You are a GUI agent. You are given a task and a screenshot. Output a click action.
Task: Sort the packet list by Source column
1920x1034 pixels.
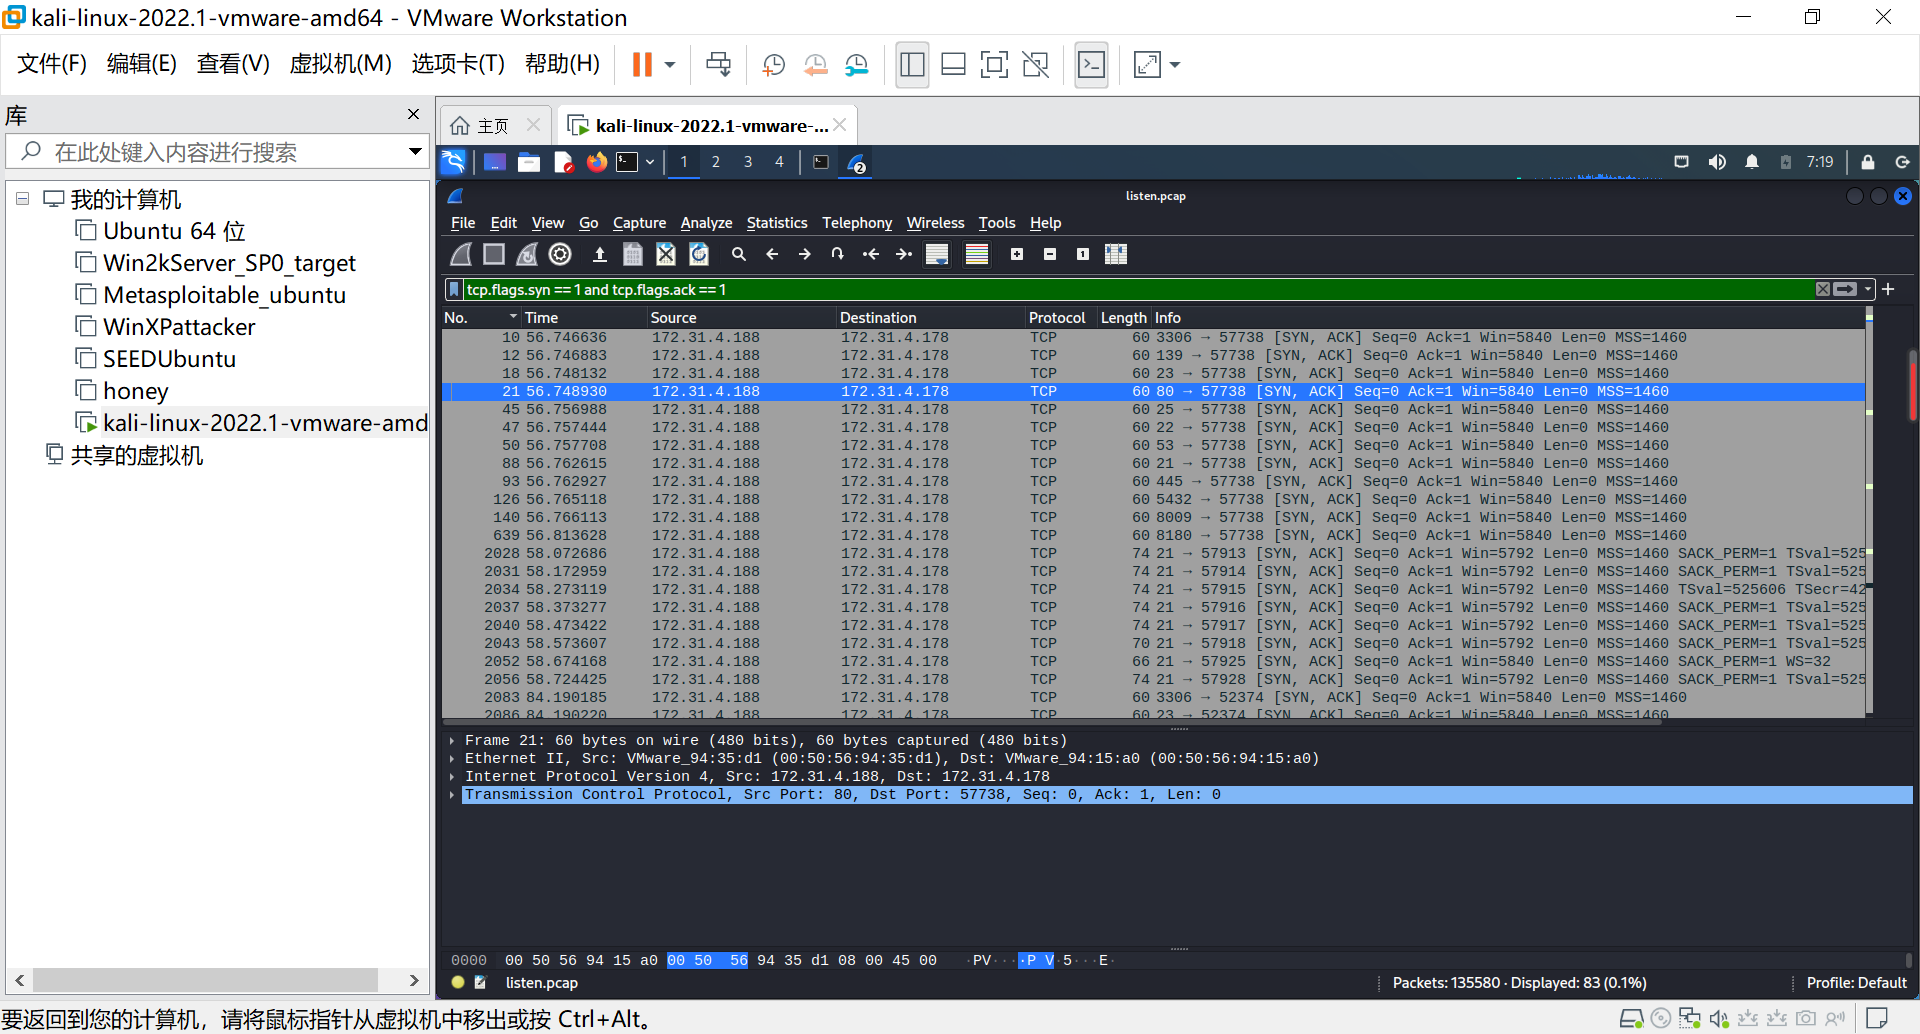[741, 318]
